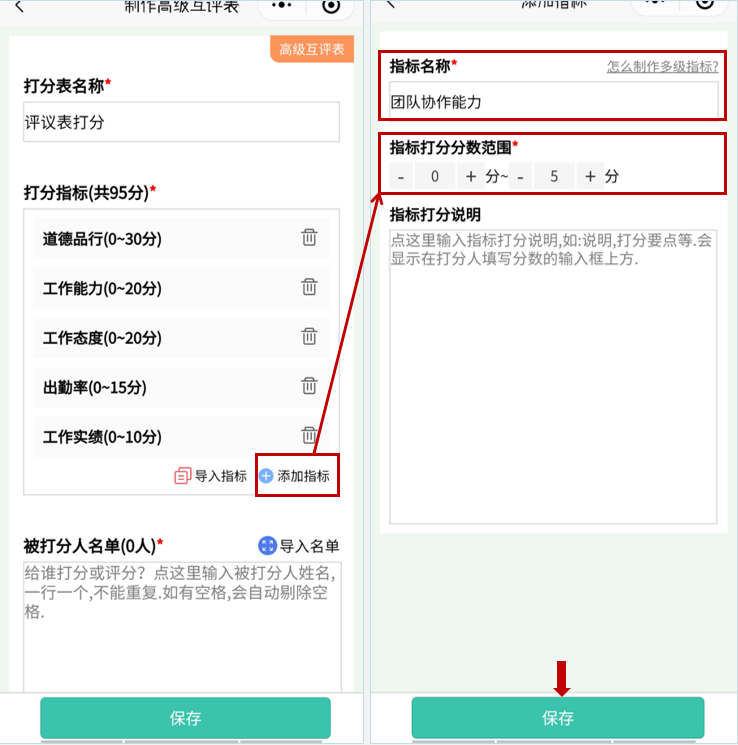This screenshot has width=738, height=745.
Task: Remove 出勤率 using its trash icon
Action: coord(309,385)
